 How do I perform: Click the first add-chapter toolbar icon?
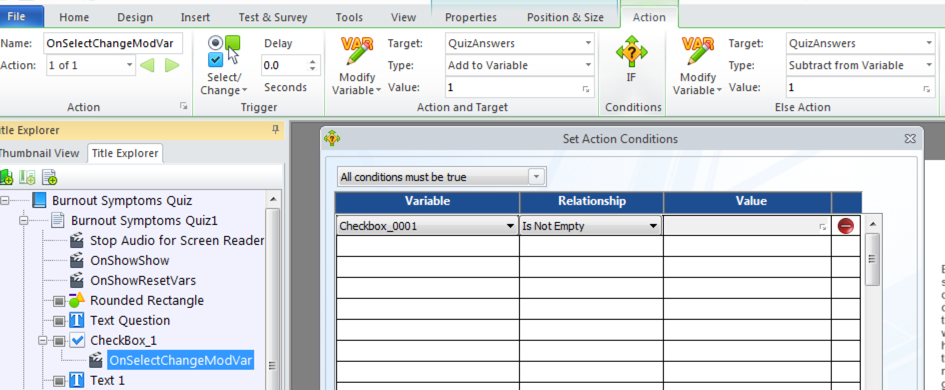(7, 177)
